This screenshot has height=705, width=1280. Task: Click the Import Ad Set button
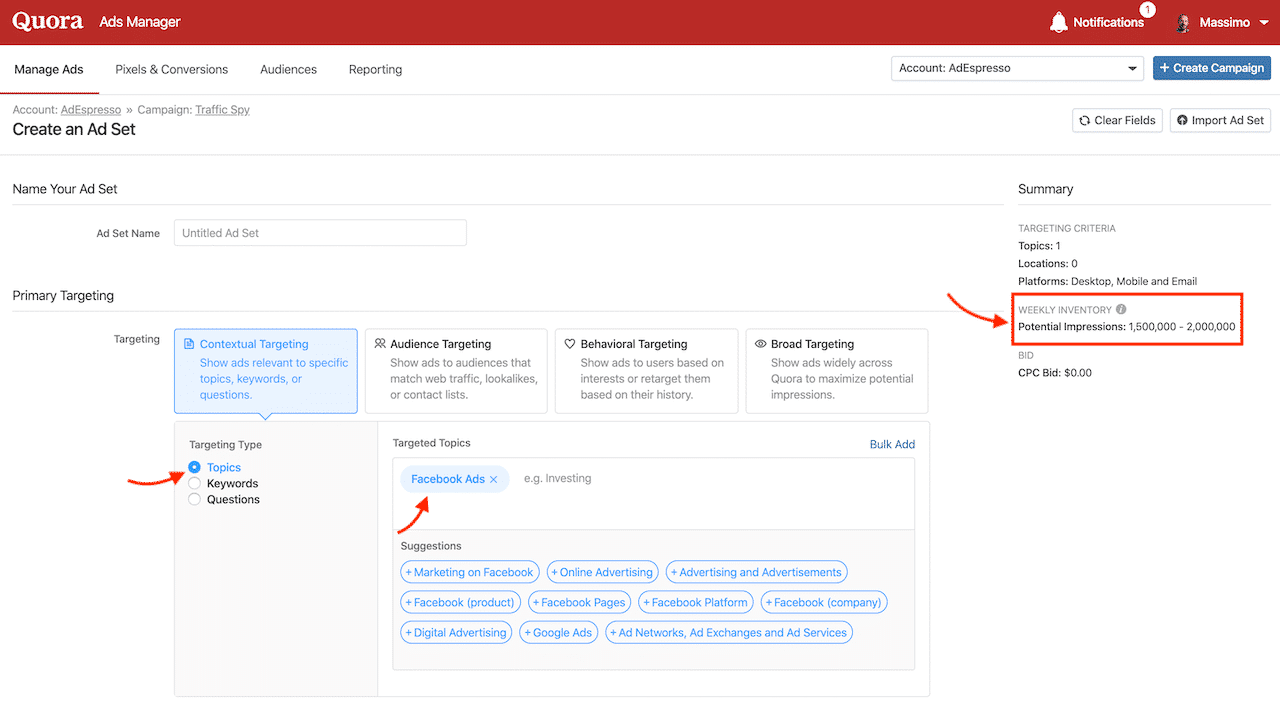[x=1220, y=120]
